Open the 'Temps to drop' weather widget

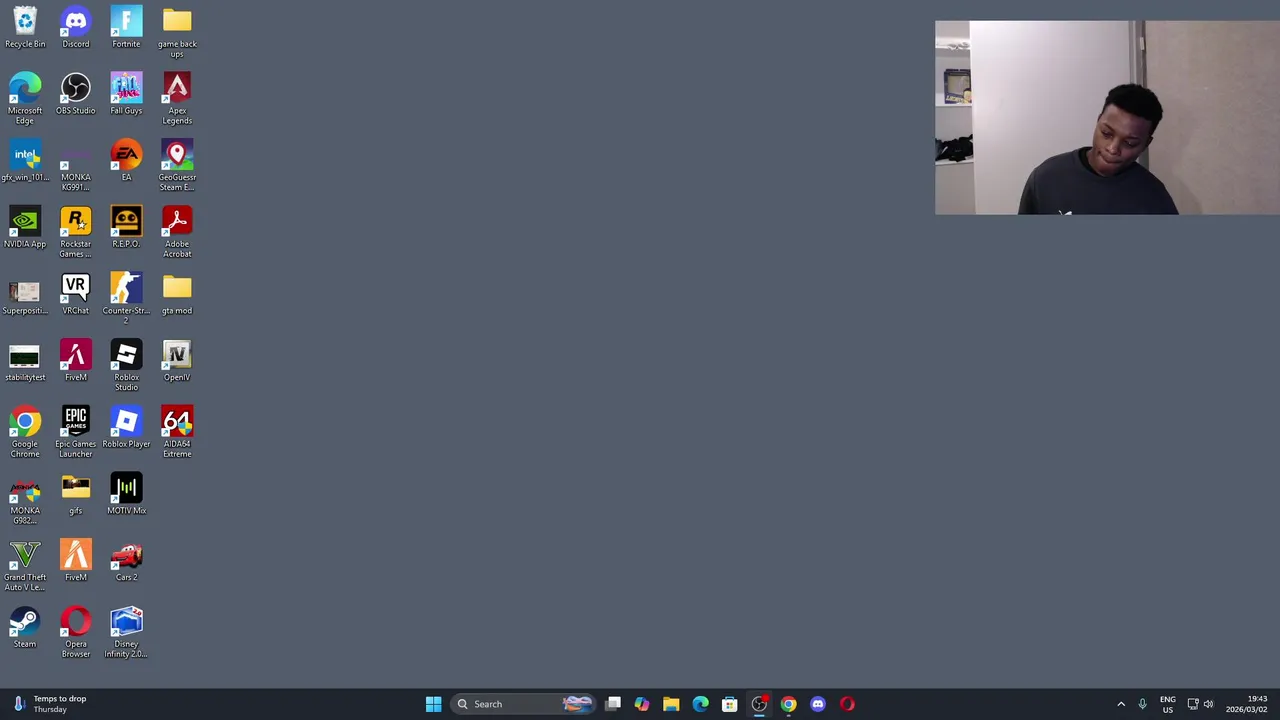click(x=52, y=704)
